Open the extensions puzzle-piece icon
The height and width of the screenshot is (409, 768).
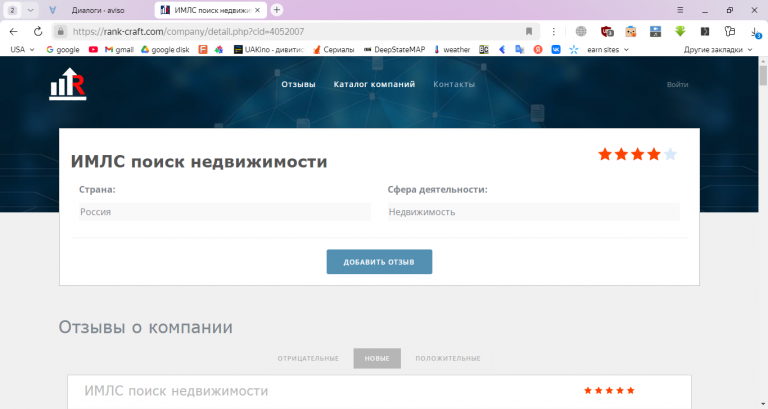click(x=730, y=31)
